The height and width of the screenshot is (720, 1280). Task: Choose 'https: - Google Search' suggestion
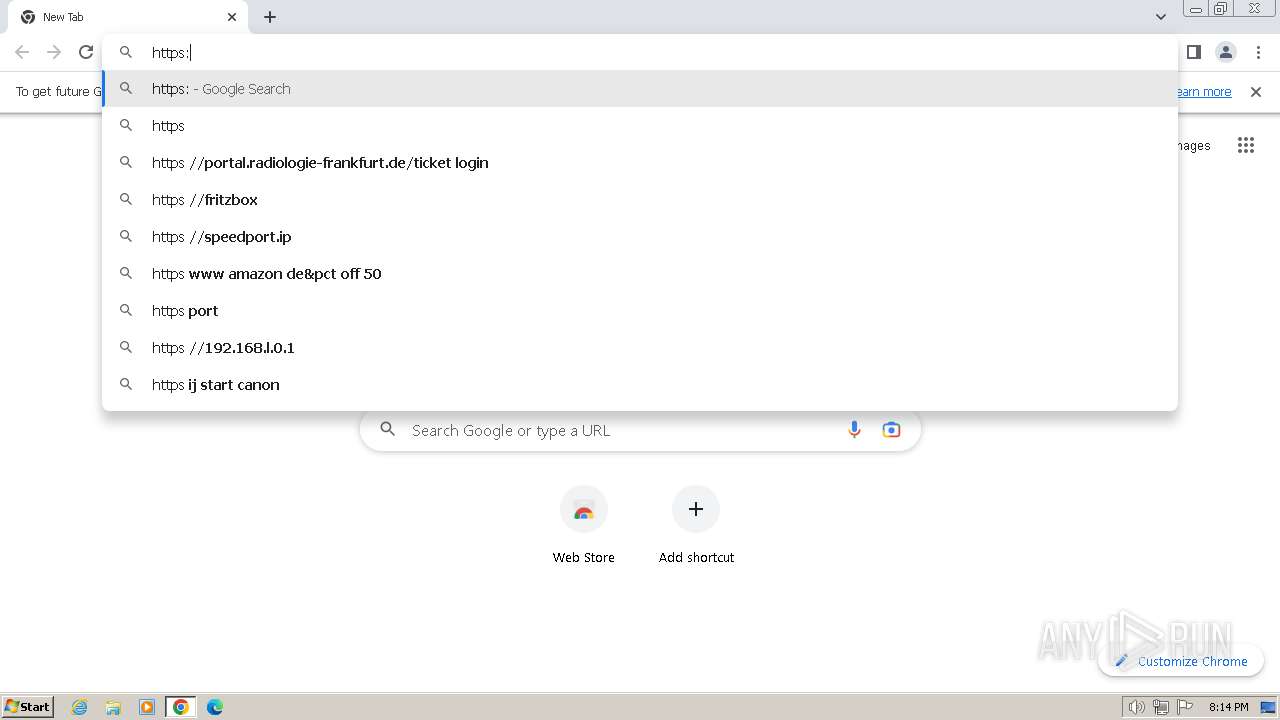[x=640, y=89]
